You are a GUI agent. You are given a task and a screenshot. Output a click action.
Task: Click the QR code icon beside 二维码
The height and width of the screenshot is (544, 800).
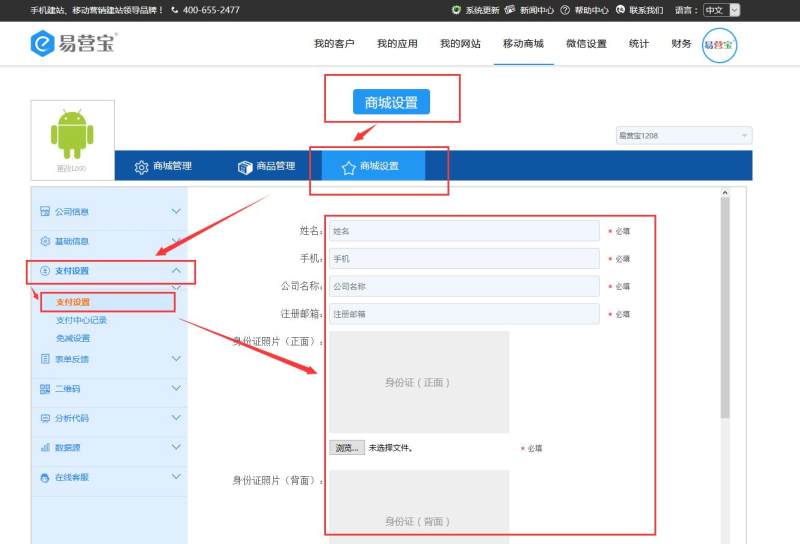[x=44, y=388]
